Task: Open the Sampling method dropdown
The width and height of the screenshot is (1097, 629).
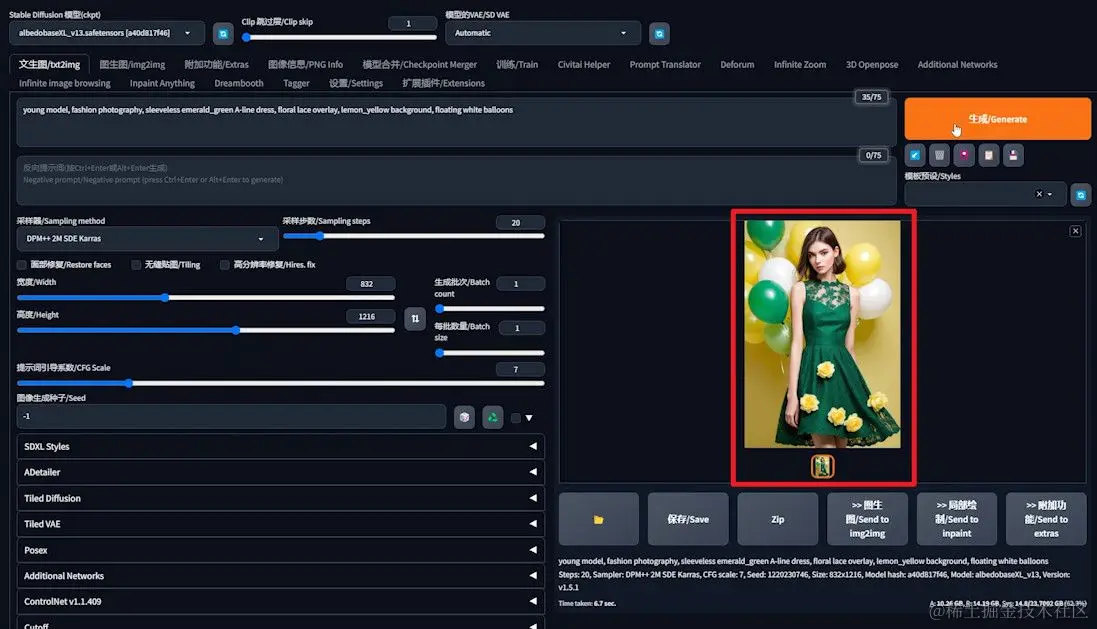Action: (147, 239)
